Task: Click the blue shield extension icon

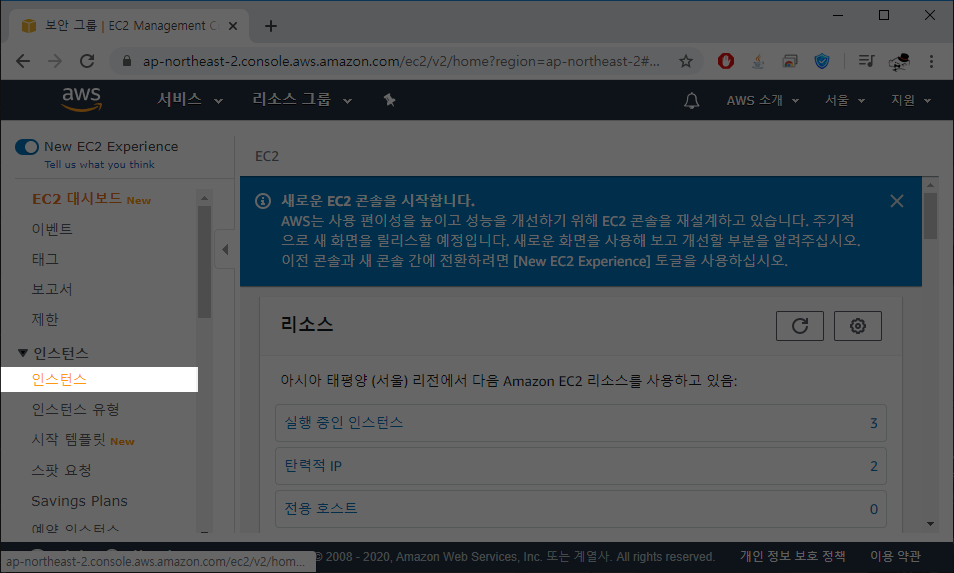Action: pyautogui.click(x=822, y=61)
